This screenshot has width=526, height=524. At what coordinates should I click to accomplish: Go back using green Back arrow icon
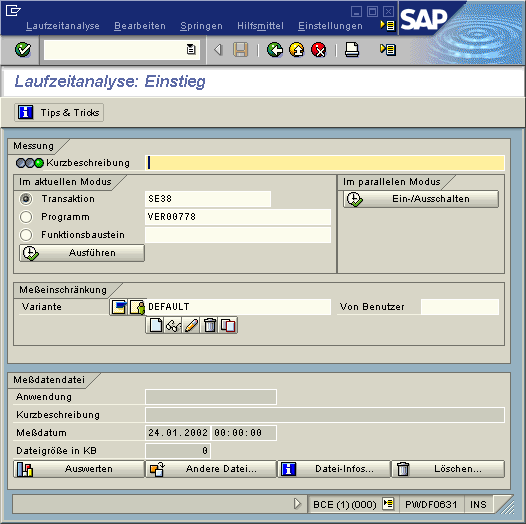tap(275, 50)
